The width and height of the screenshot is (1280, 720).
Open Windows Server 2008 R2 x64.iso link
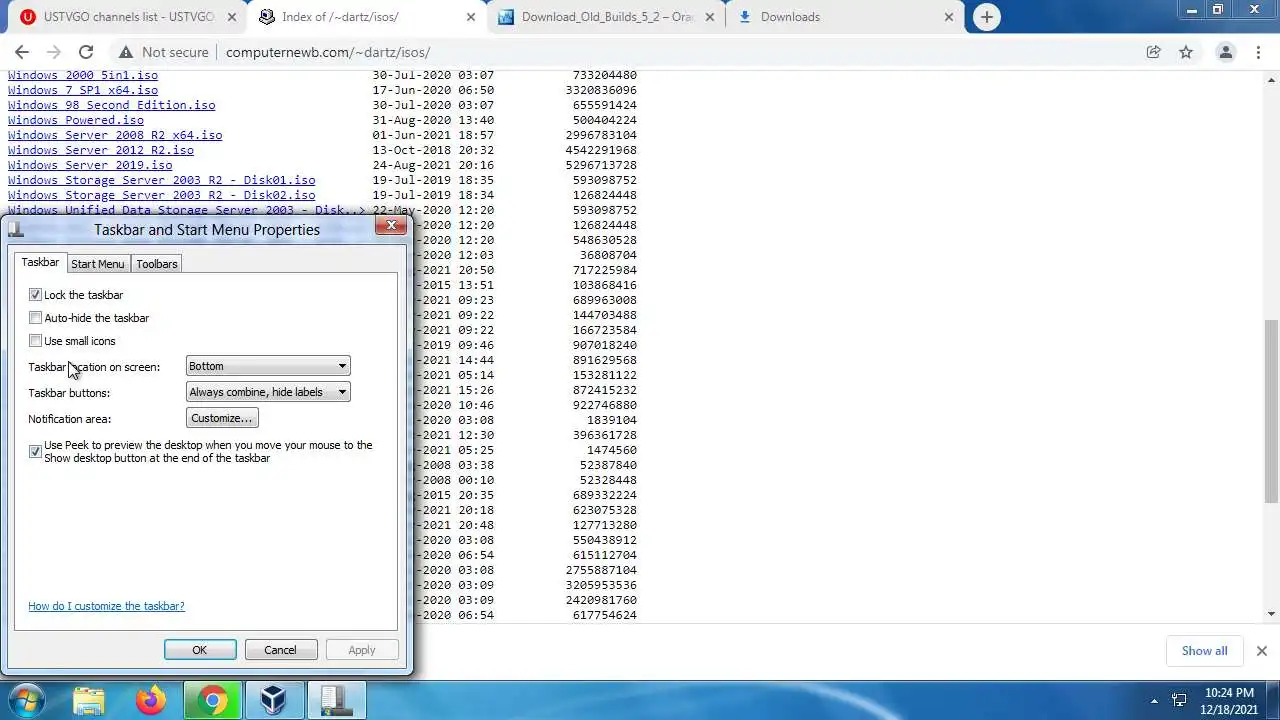click(115, 135)
